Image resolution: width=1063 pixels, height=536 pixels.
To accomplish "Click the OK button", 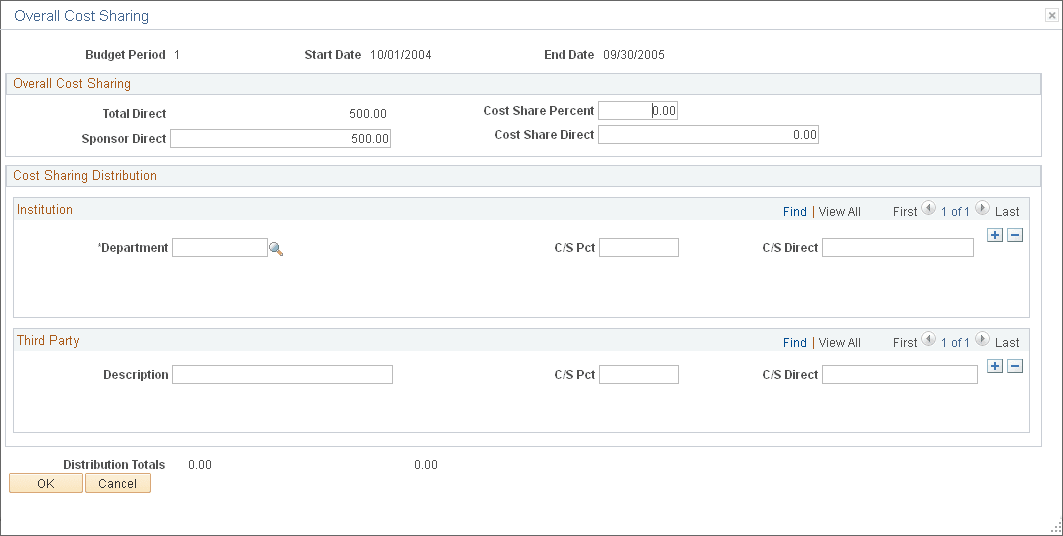I will 46,483.
